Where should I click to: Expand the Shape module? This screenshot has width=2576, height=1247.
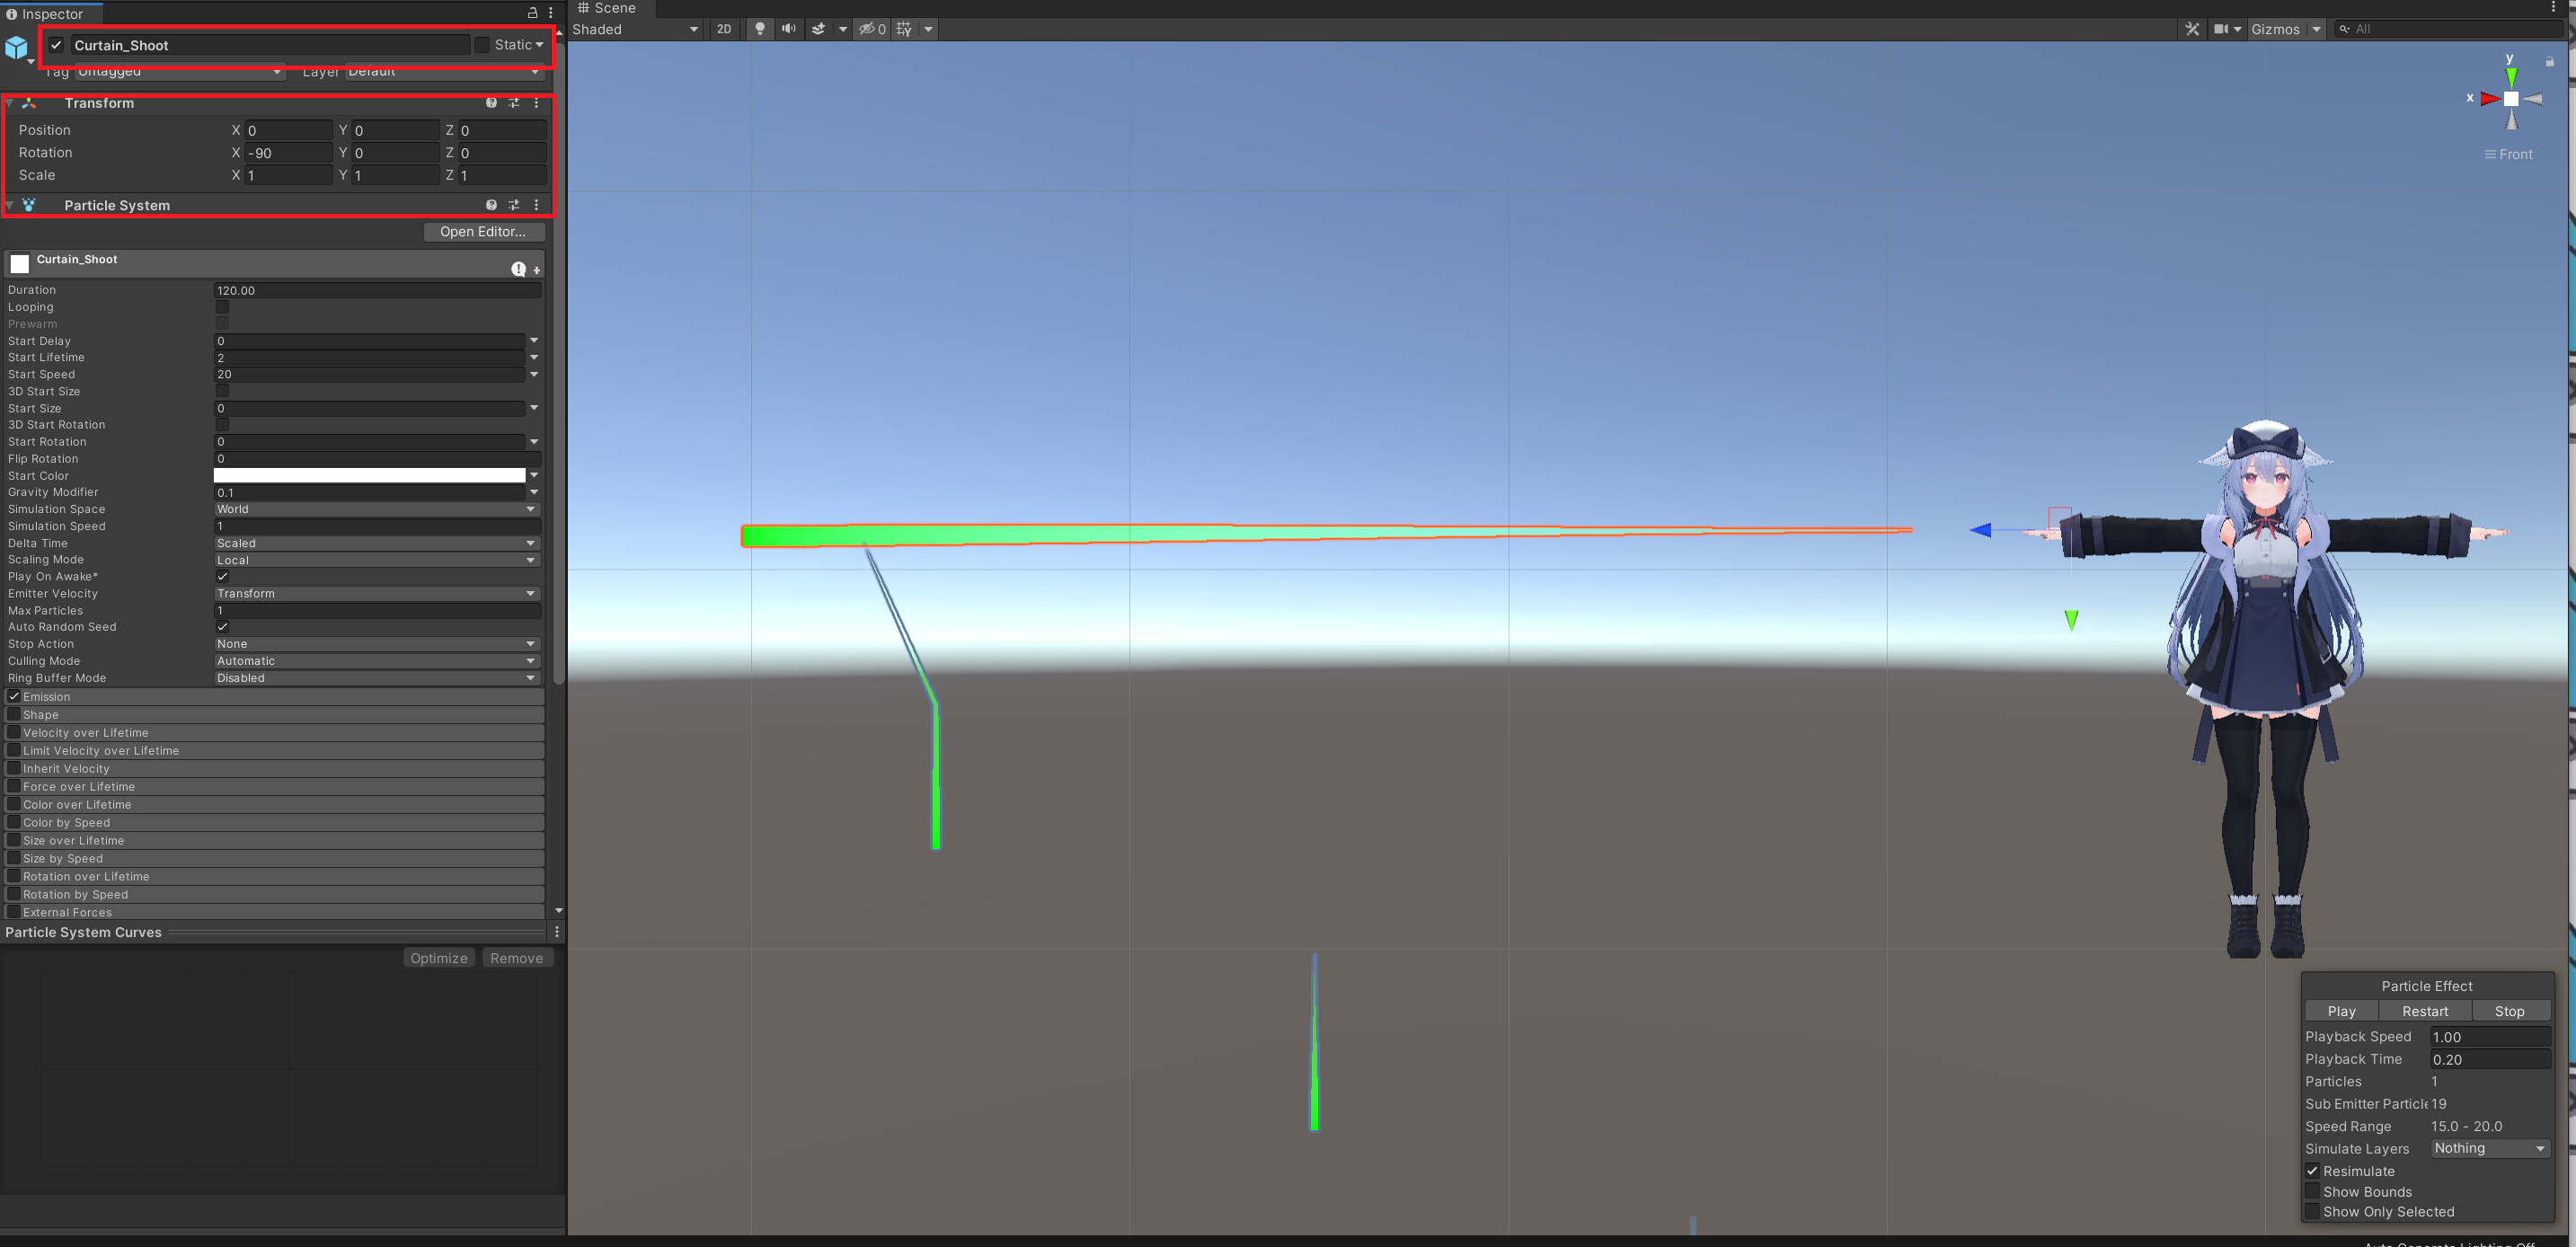click(x=41, y=714)
